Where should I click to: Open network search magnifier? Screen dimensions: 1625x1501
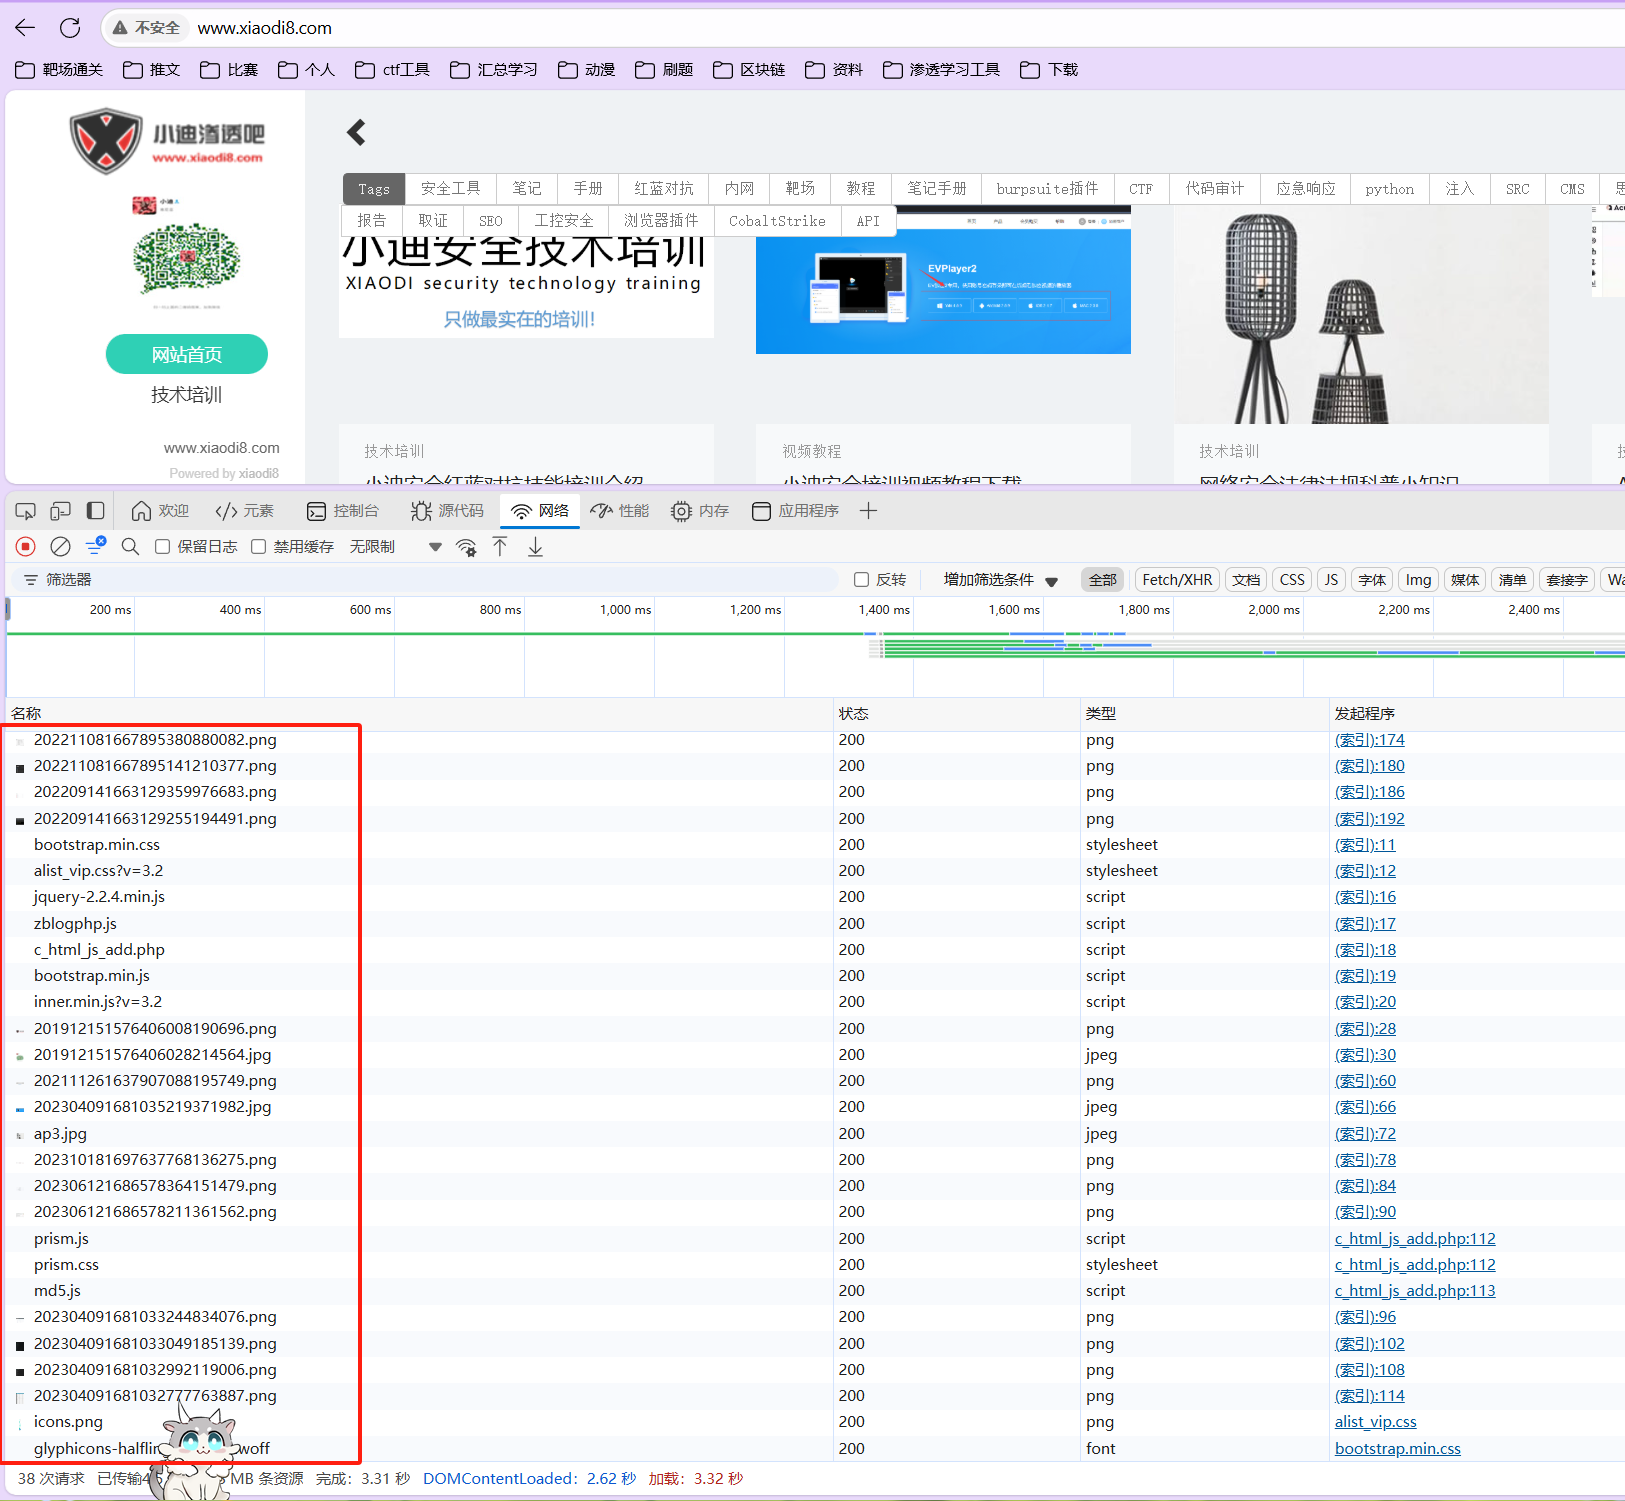click(130, 546)
